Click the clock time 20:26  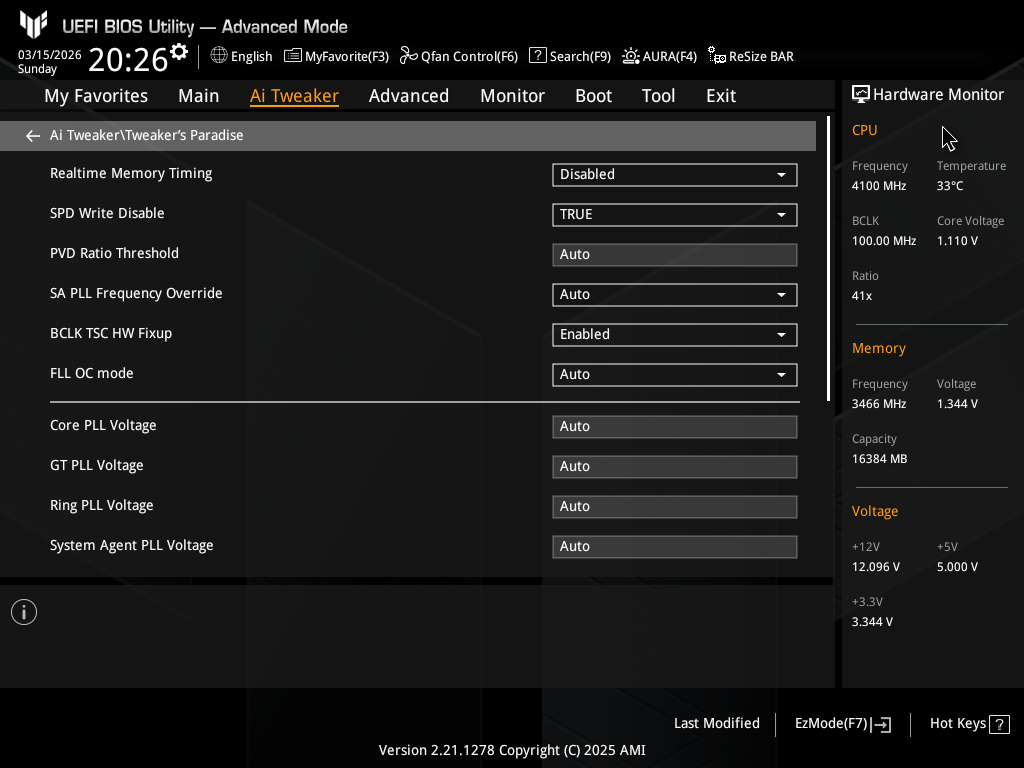point(128,59)
